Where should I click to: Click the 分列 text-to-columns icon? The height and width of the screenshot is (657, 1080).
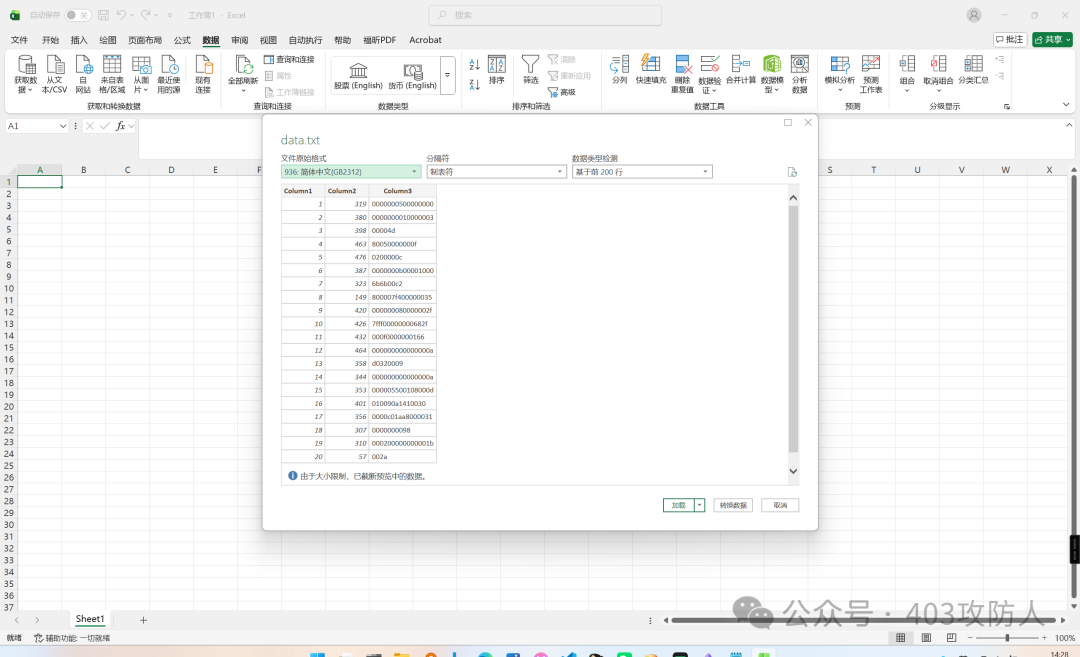[x=619, y=66]
